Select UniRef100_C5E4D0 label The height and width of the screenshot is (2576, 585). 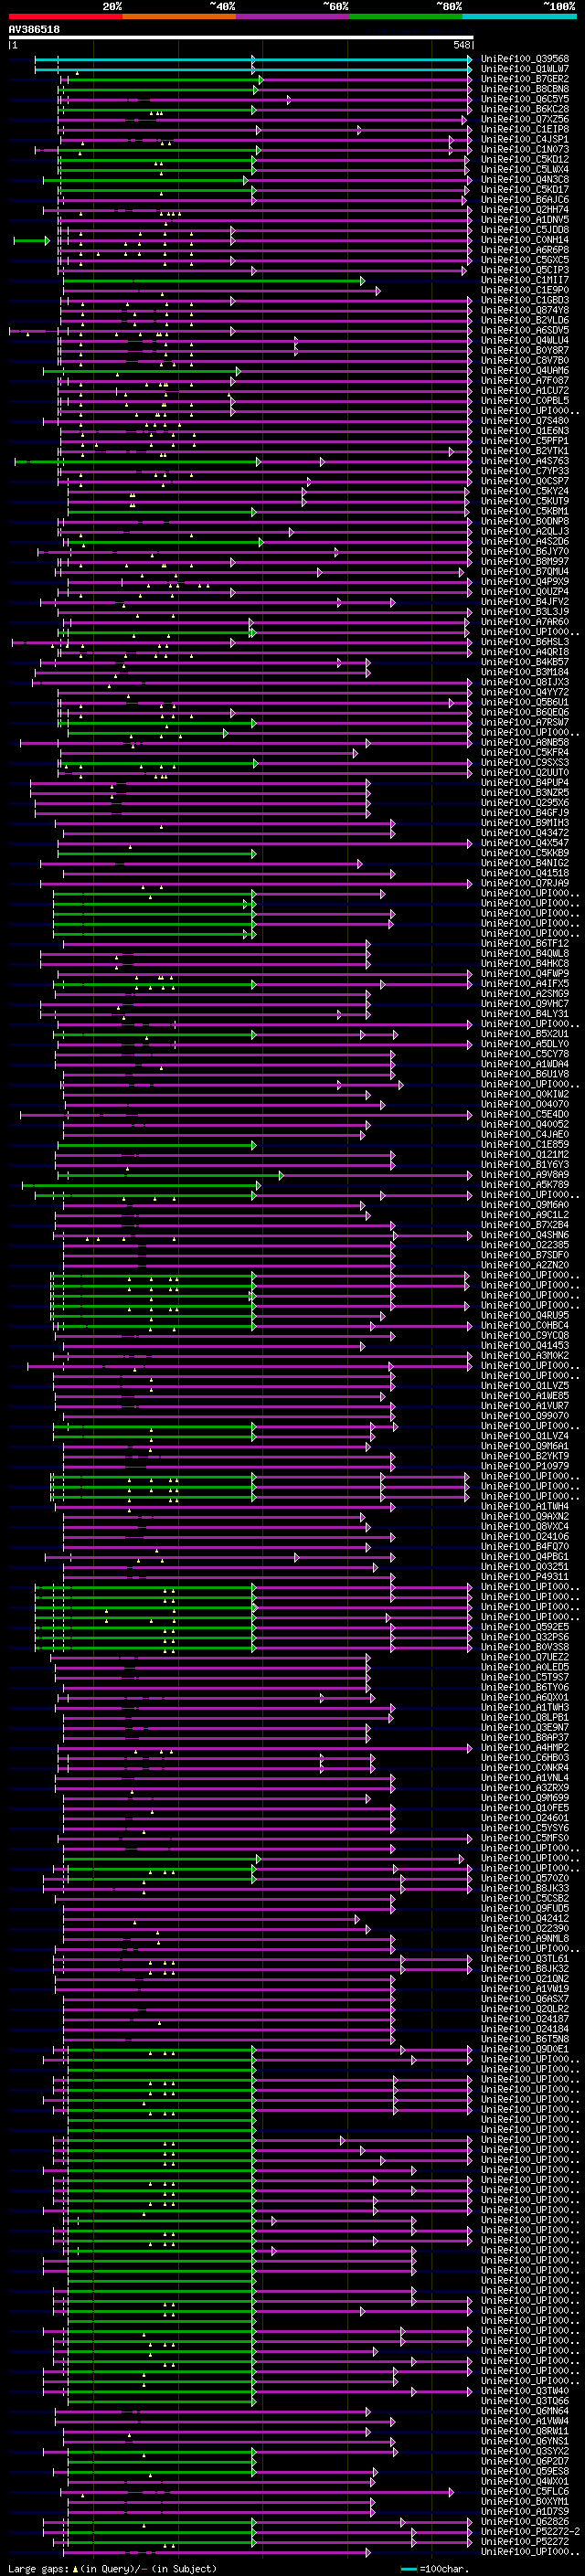point(524,1114)
